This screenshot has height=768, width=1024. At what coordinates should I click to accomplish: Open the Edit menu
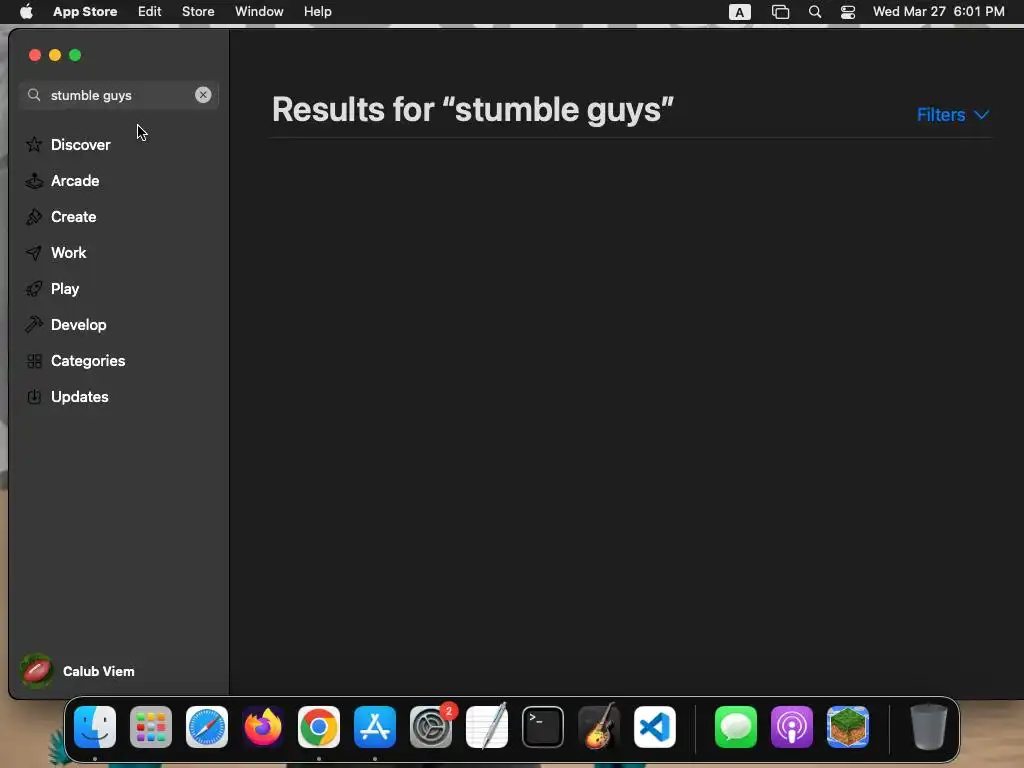coord(150,11)
